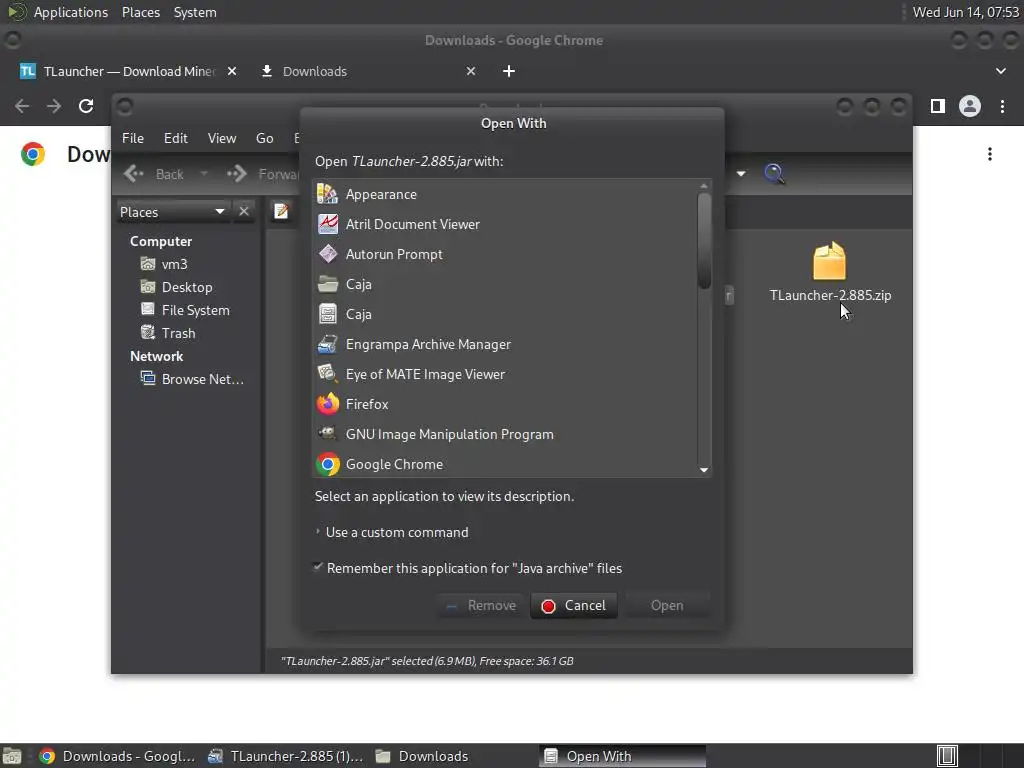Close the Places sidebar pane

(x=244, y=212)
